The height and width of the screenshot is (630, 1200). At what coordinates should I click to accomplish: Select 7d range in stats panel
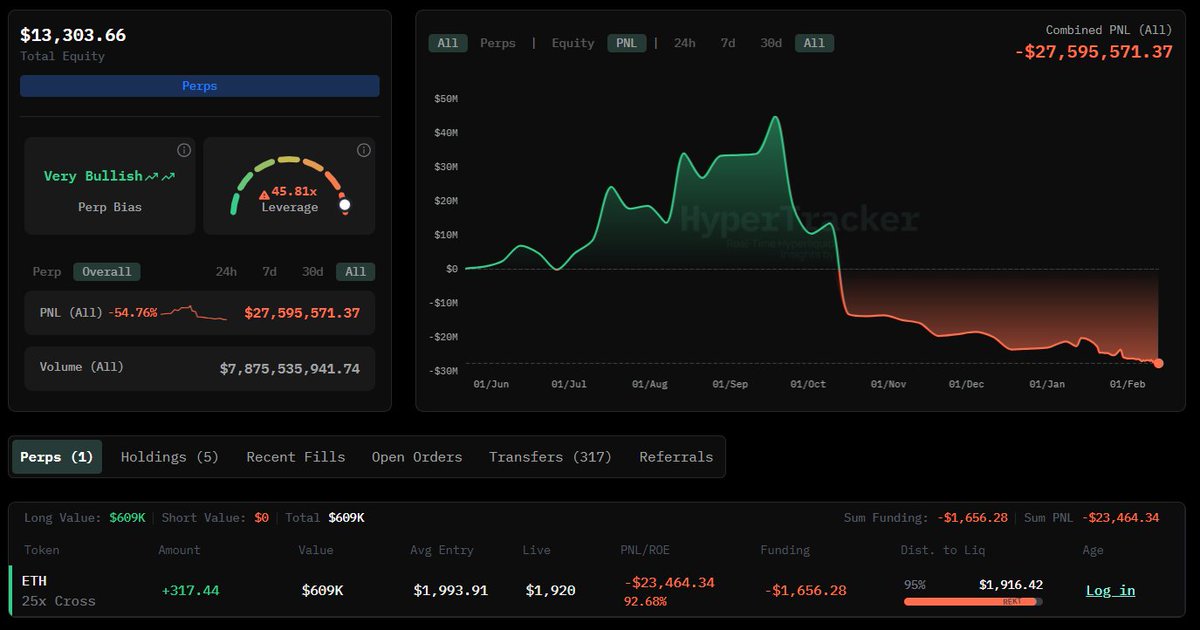coord(270,272)
